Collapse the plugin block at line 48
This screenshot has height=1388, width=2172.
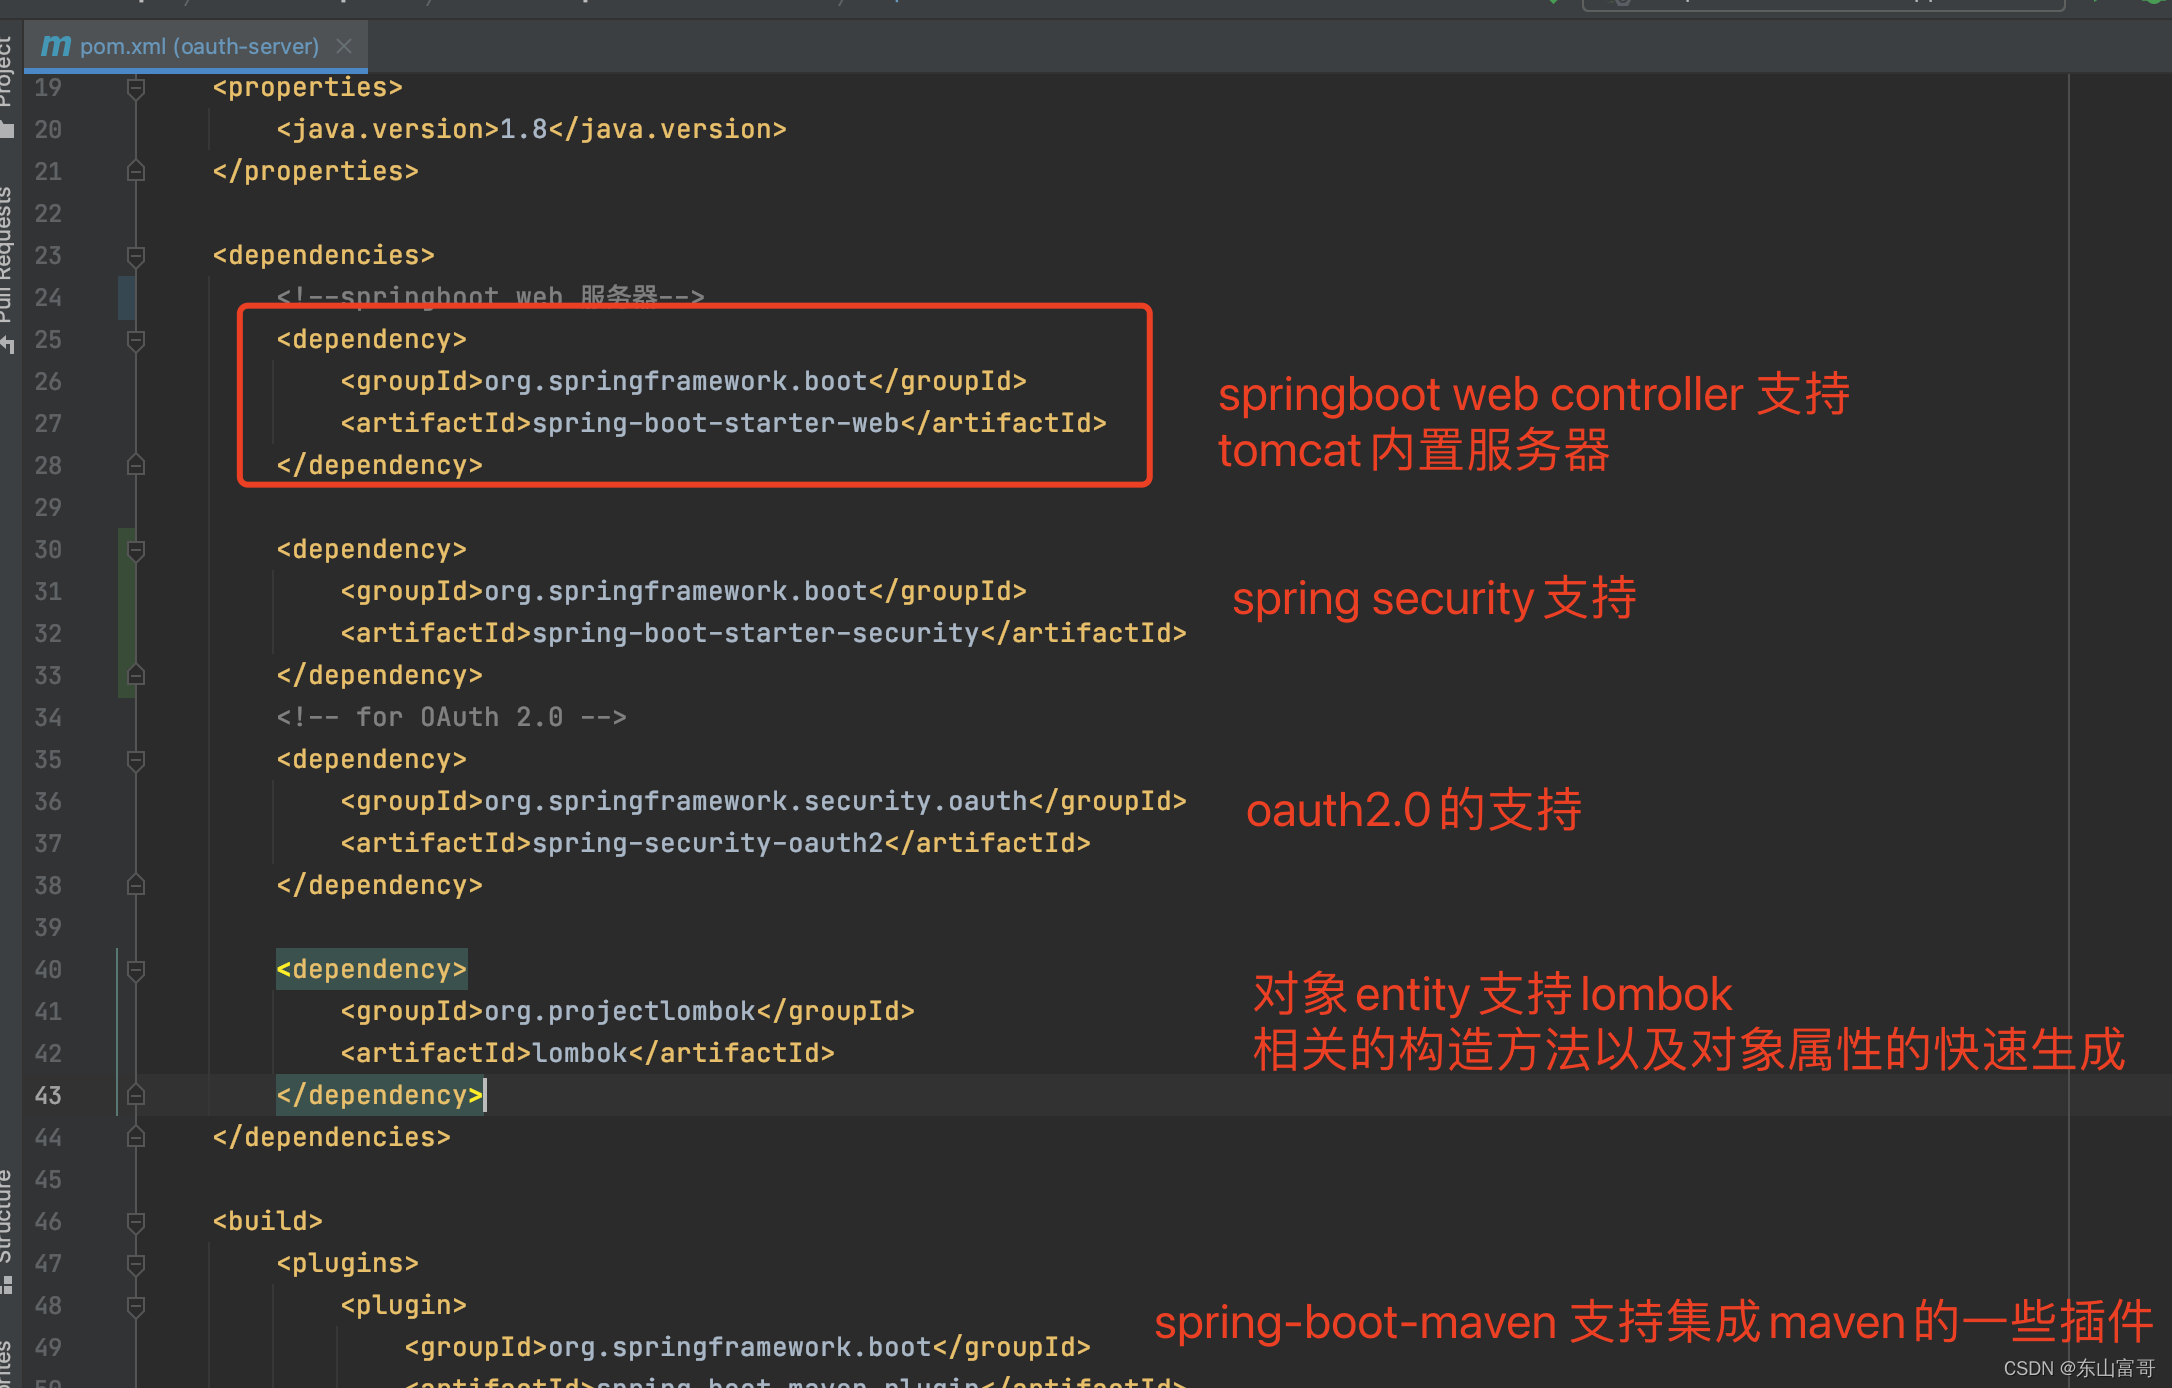136,1306
